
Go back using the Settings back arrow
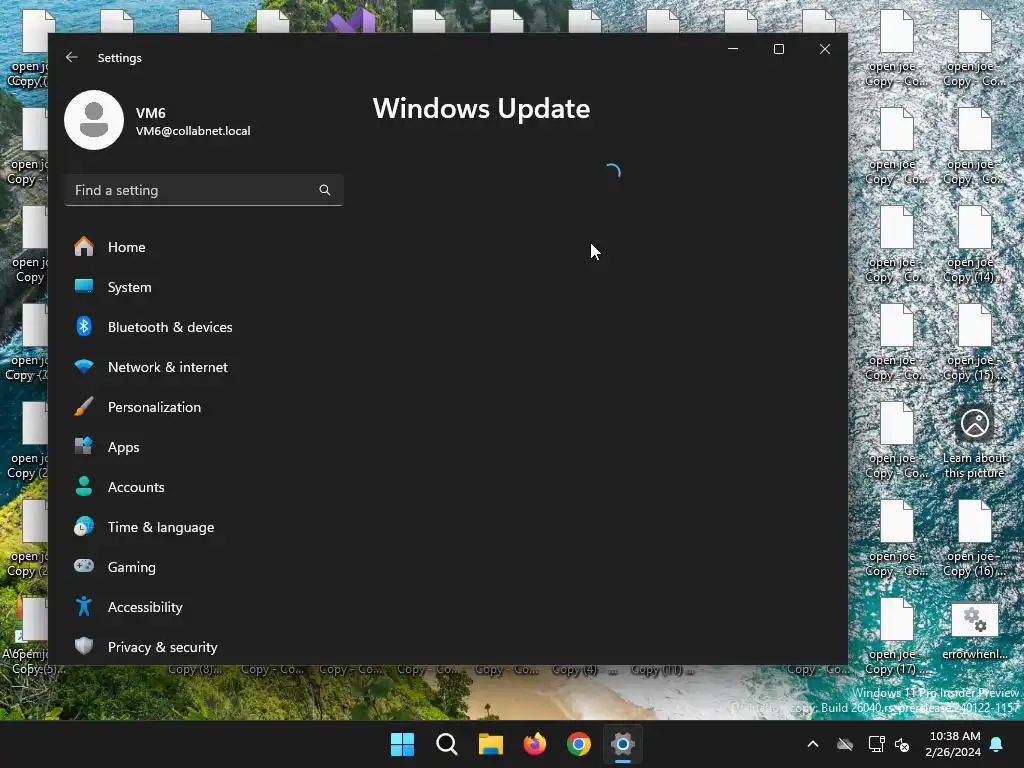pos(72,57)
